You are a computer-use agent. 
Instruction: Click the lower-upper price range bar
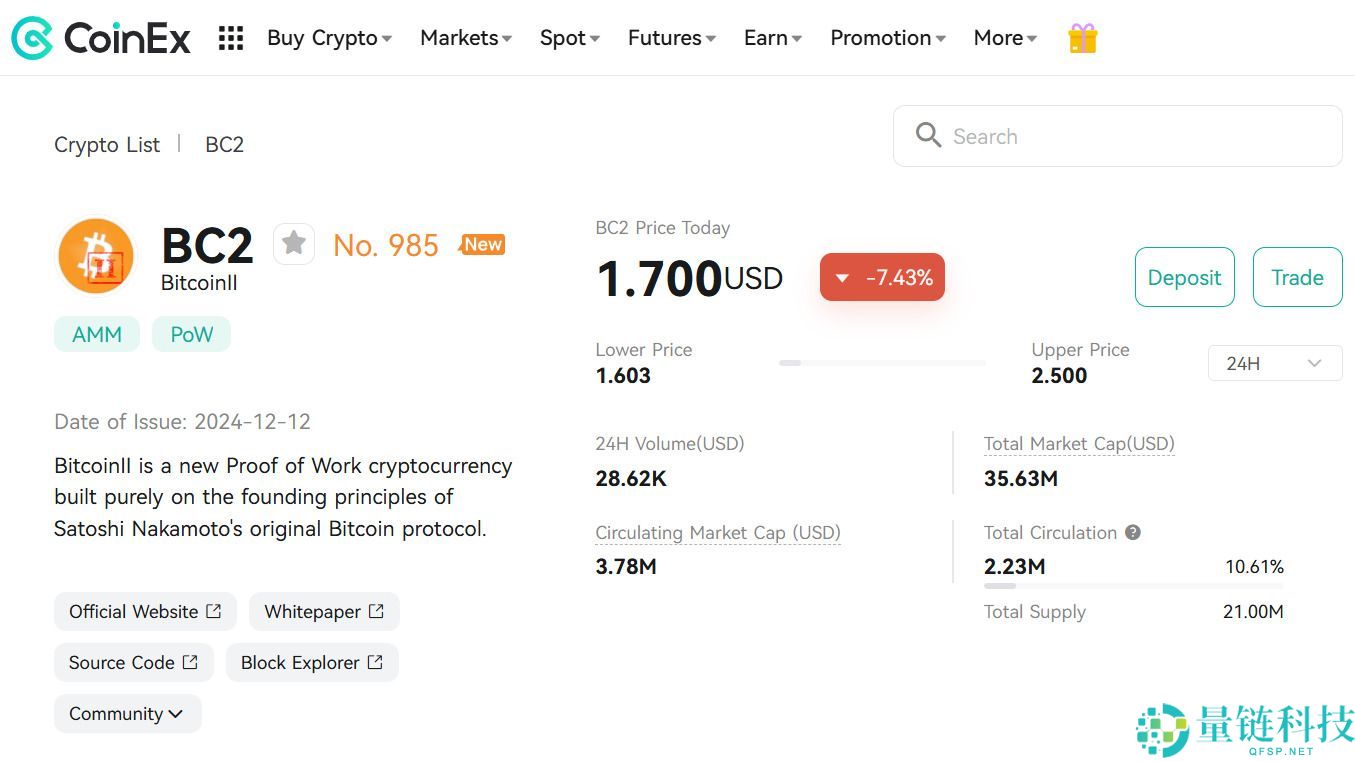882,363
